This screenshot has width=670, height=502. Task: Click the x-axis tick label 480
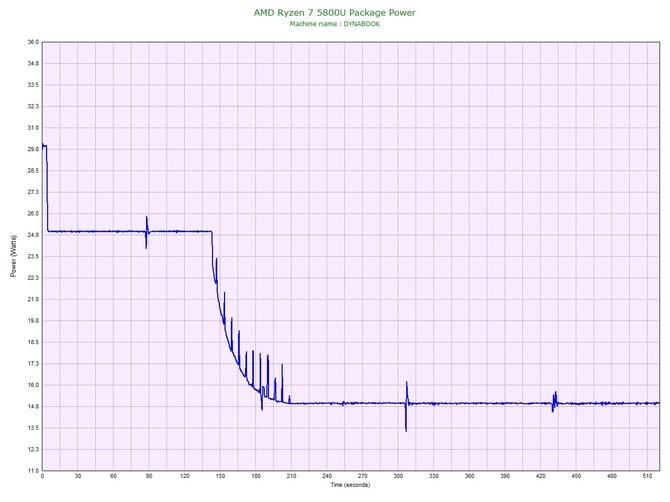[x=612, y=476]
